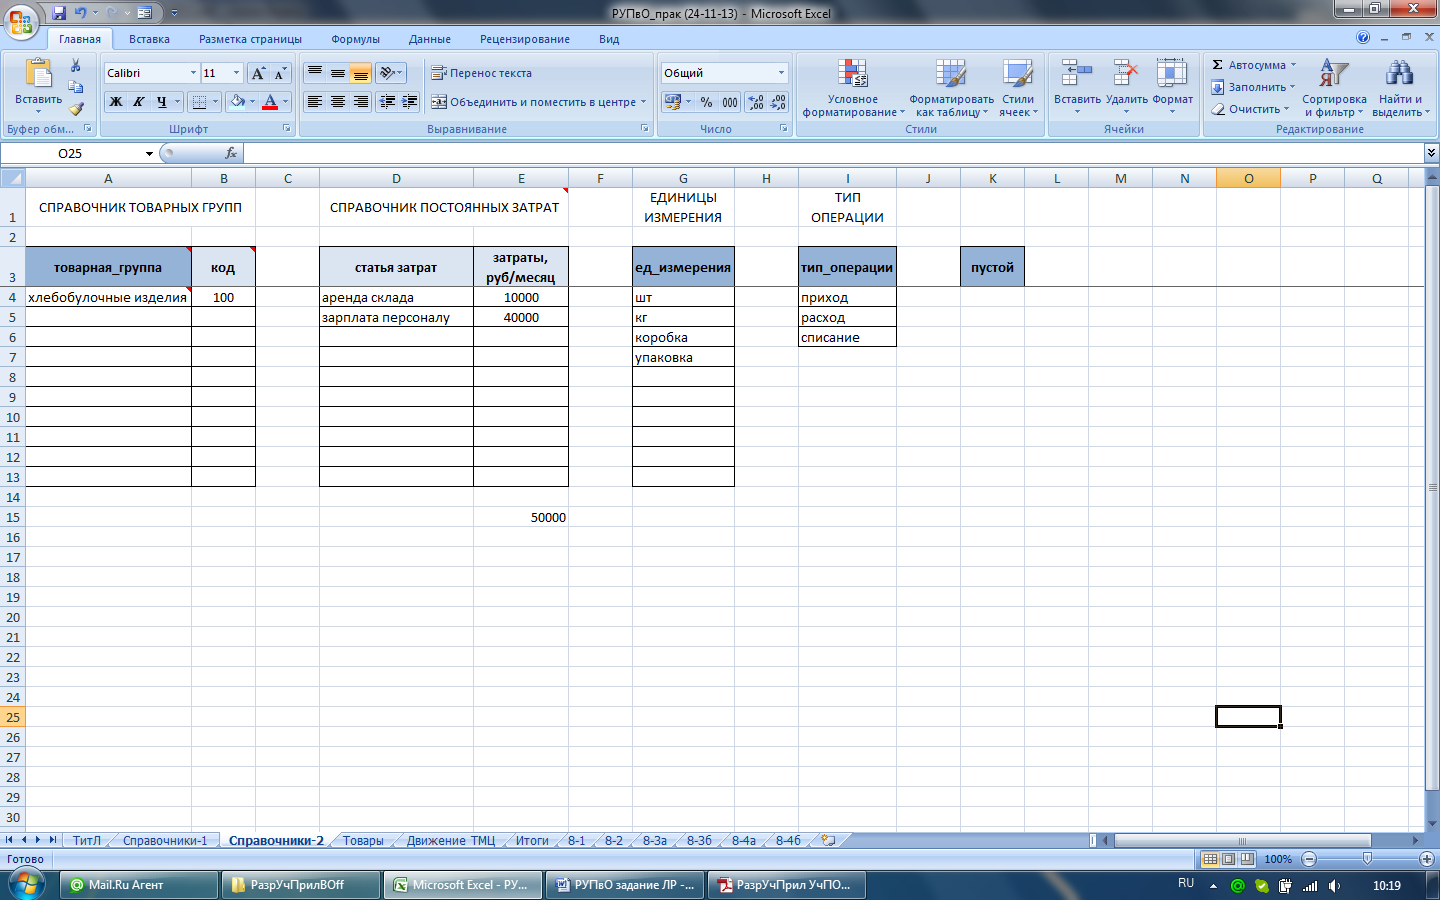This screenshot has width=1440, height=900.
Task: Expand the Name Box dropdown arrow
Action: [149, 154]
